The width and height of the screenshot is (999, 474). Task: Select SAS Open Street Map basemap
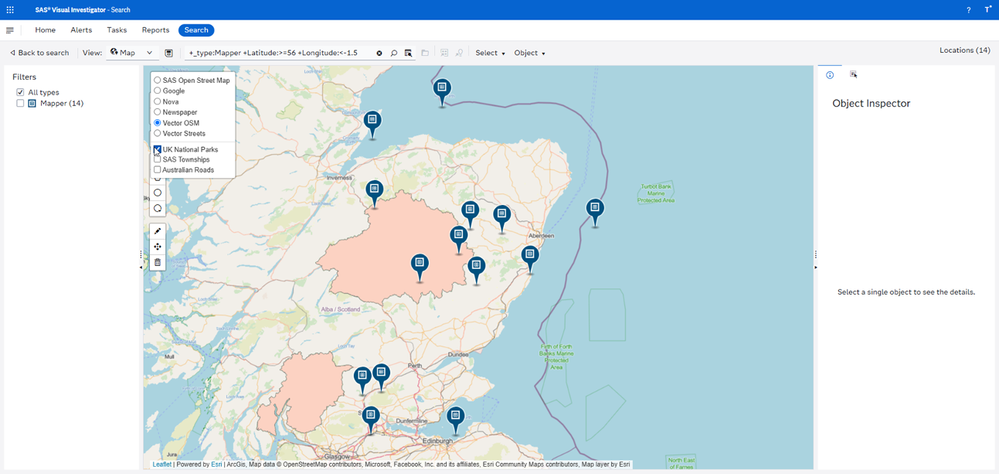(157, 80)
